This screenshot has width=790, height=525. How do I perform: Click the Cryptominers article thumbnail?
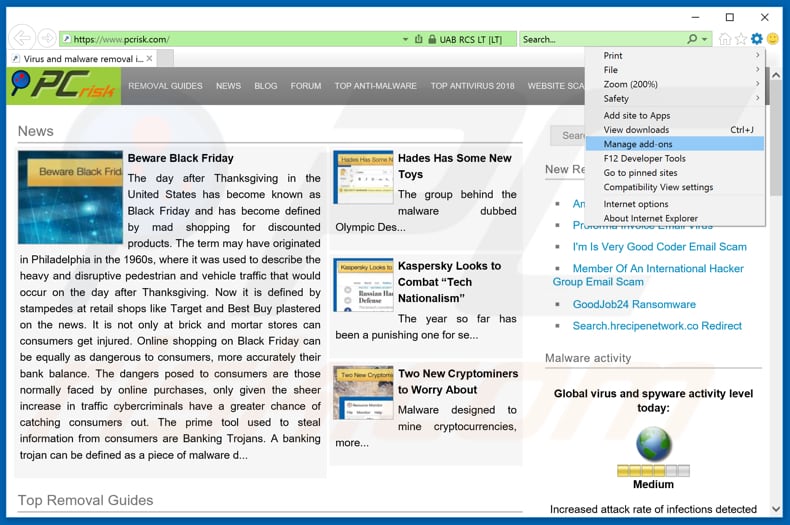click(x=363, y=392)
